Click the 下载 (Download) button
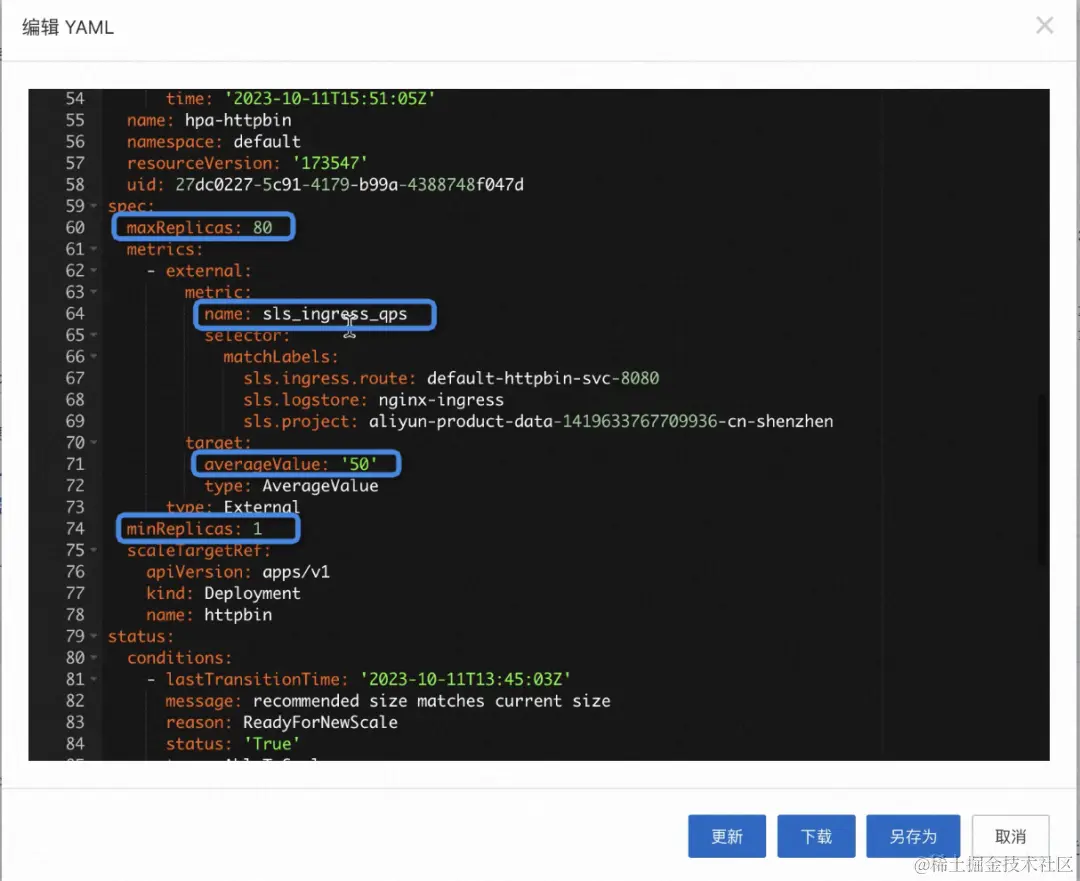Viewport: 1080px width, 881px height. tap(816, 836)
